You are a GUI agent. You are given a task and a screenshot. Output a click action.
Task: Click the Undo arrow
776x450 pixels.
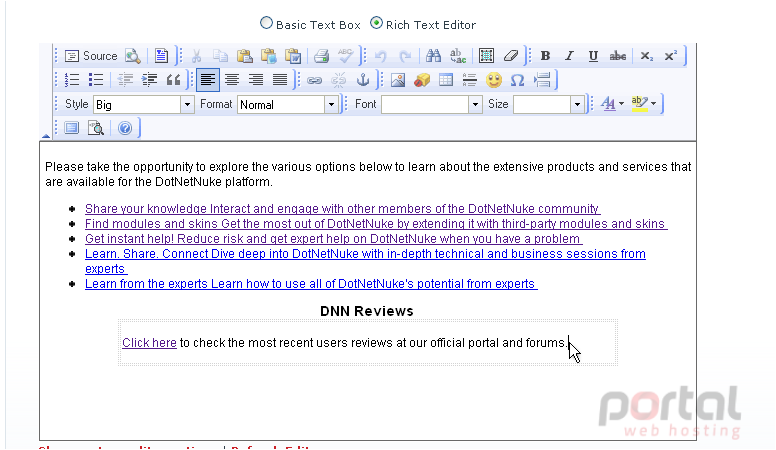(381, 56)
